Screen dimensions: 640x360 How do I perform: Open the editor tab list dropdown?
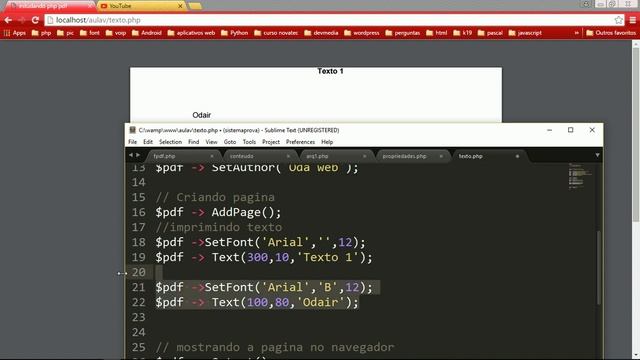coord(597,156)
